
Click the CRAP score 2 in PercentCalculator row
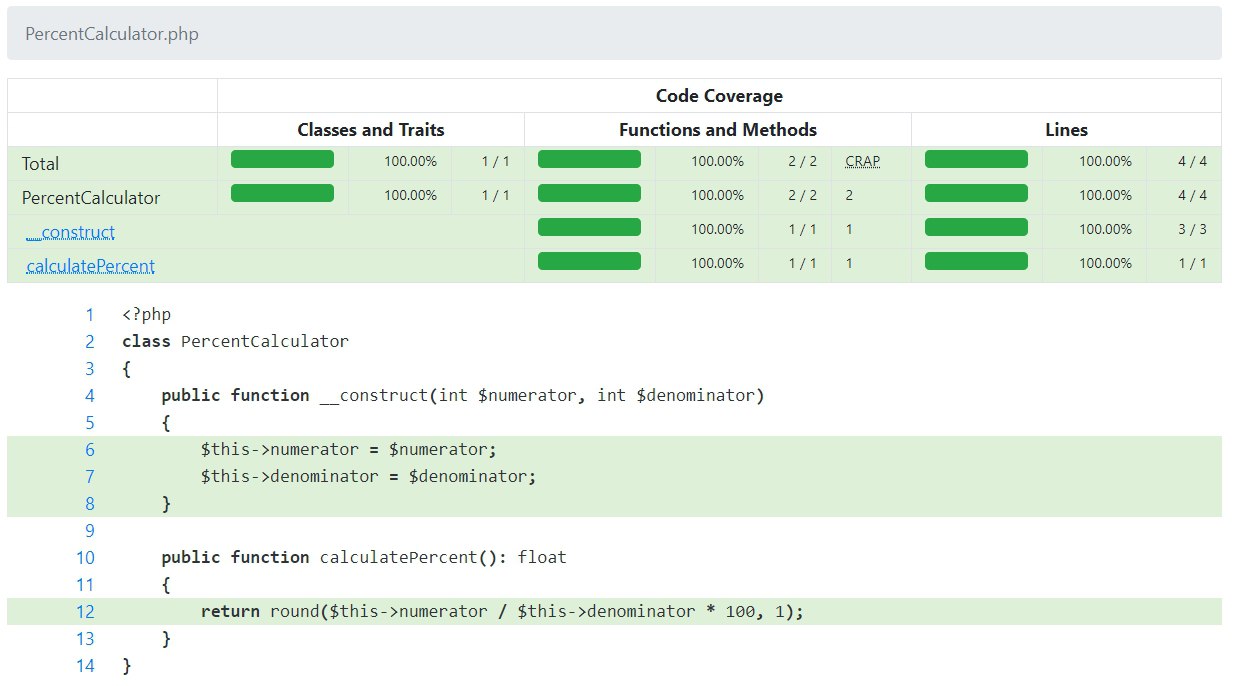pos(849,195)
